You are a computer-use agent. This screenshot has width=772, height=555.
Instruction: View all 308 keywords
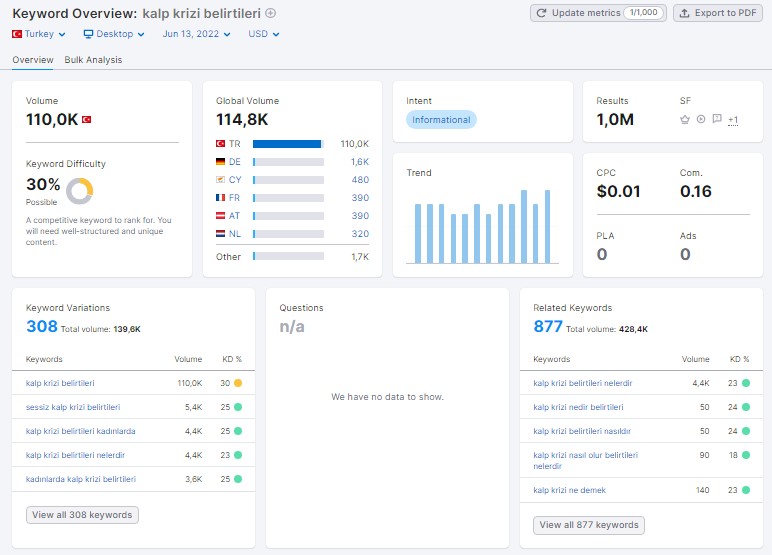click(82, 515)
